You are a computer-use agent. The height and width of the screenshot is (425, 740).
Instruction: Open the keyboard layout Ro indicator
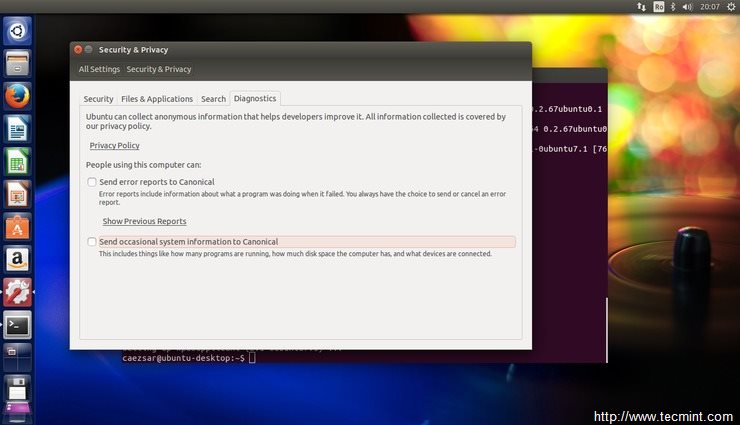pos(659,7)
